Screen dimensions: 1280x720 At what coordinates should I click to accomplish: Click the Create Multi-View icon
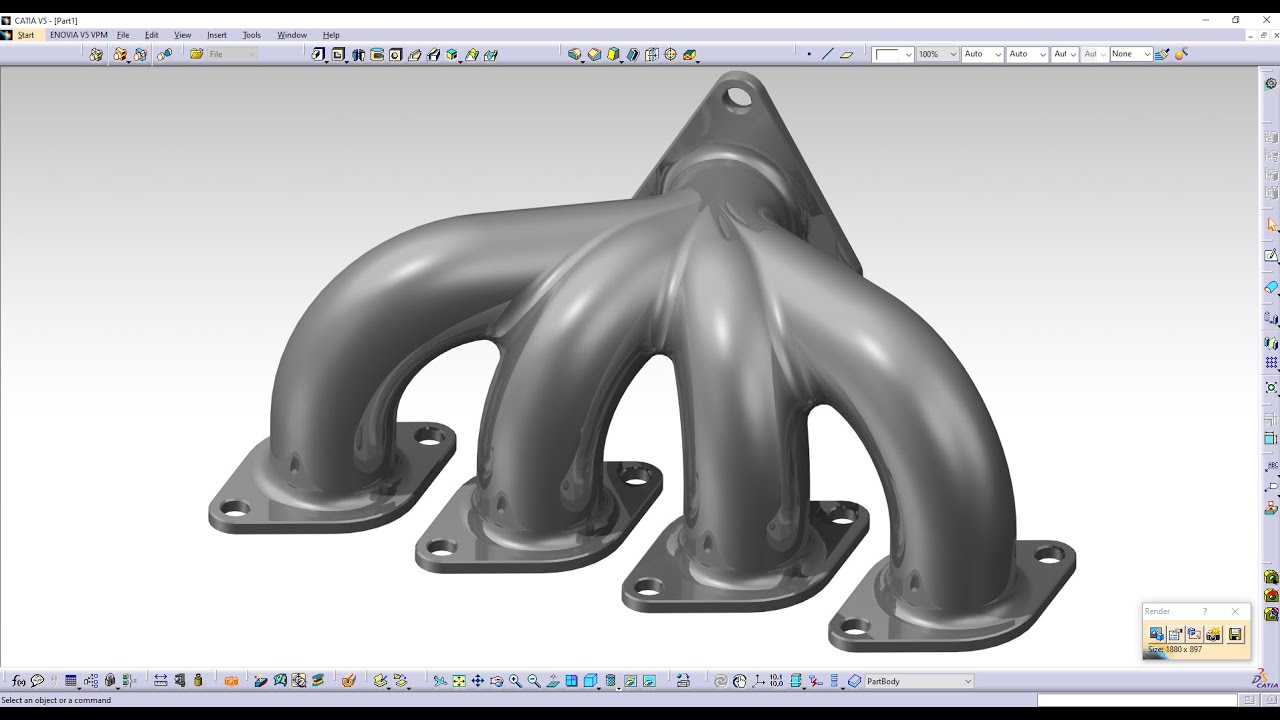571,681
